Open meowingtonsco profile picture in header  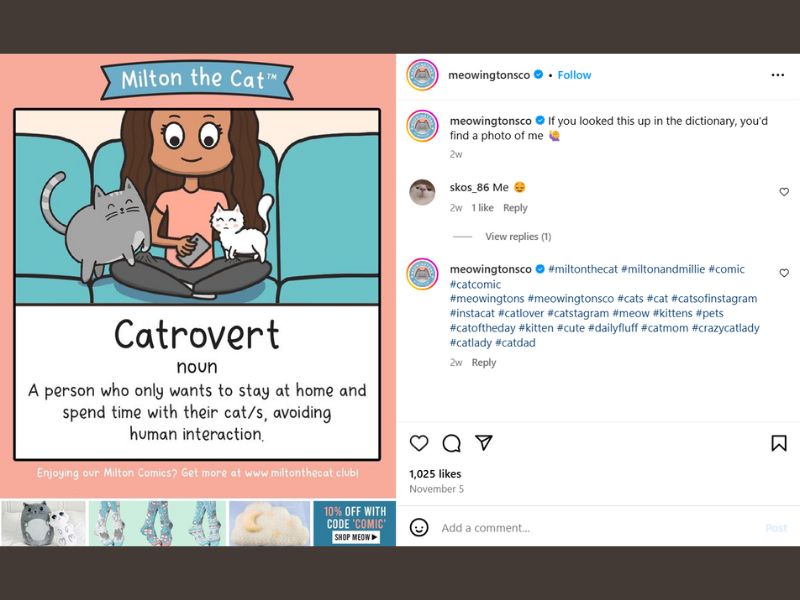pyautogui.click(x=422, y=75)
